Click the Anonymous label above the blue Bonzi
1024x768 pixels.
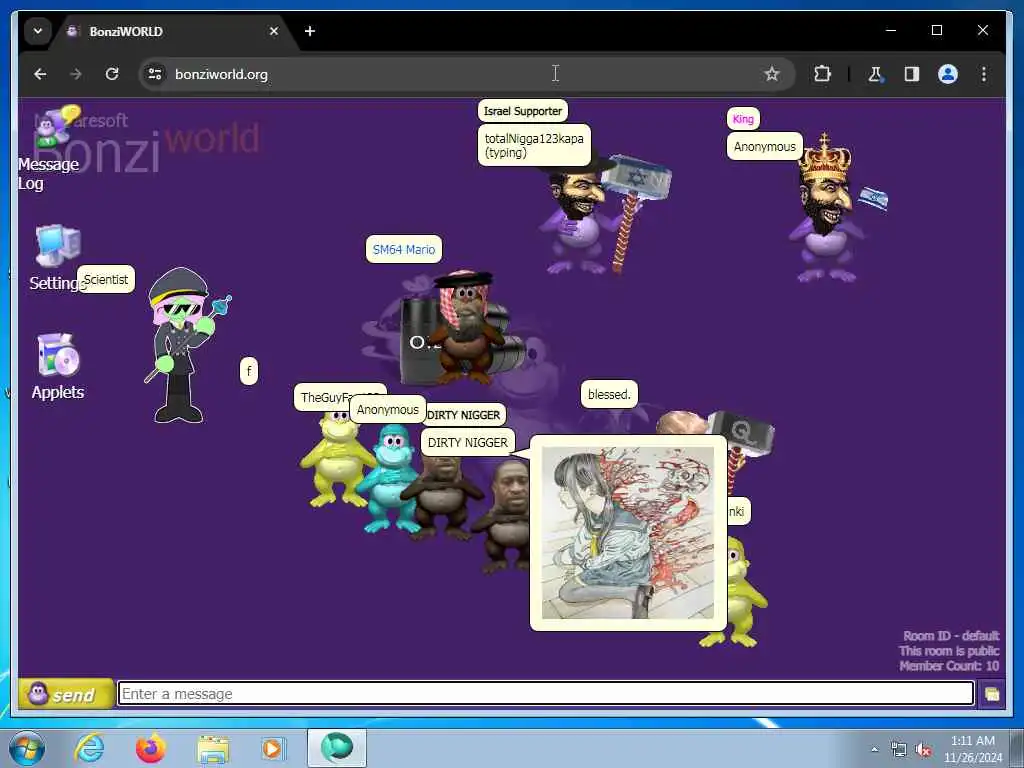(388, 410)
